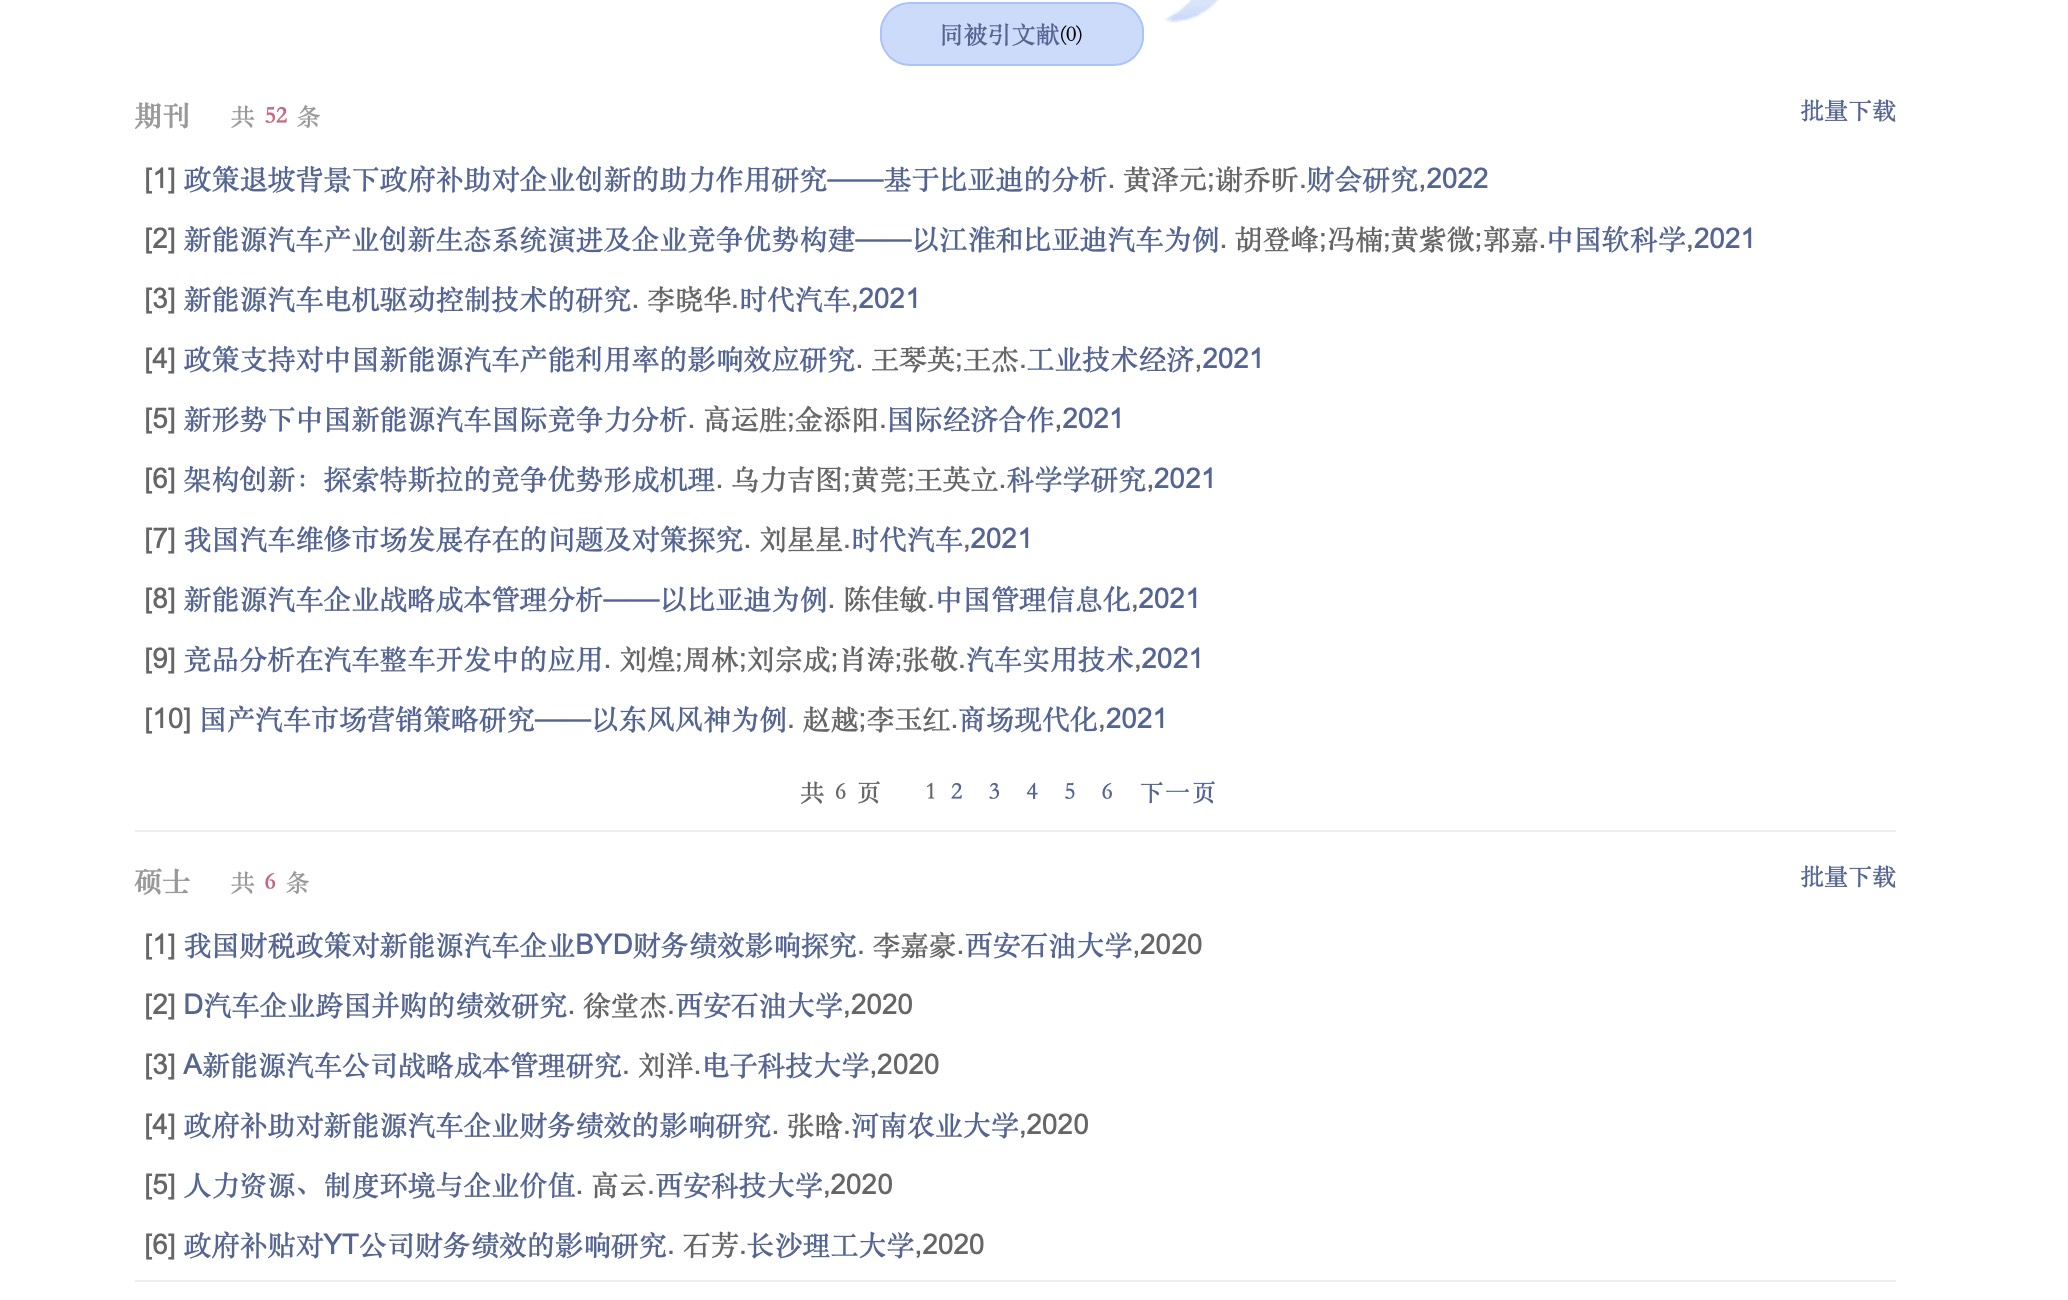Open thesis 人力资源、制度环境与企业价值
The width and height of the screenshot is (2068, 1300).
(x=380, y=1186)
